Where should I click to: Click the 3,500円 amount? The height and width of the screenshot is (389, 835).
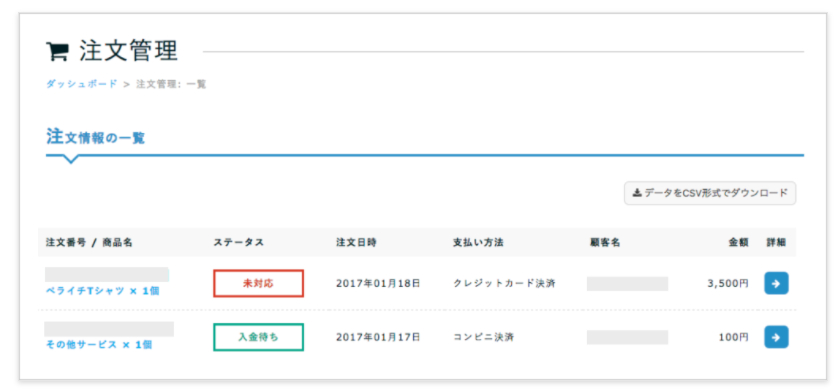pos(728,283)
